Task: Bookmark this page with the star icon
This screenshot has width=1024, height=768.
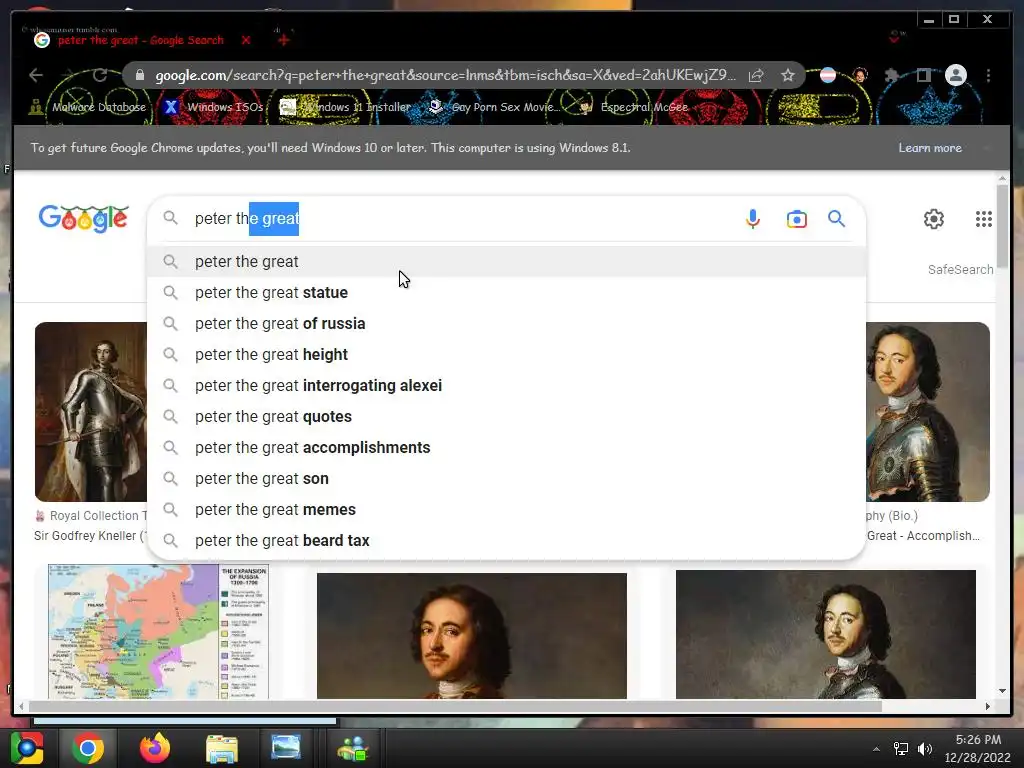Action: tap(788, 76)
